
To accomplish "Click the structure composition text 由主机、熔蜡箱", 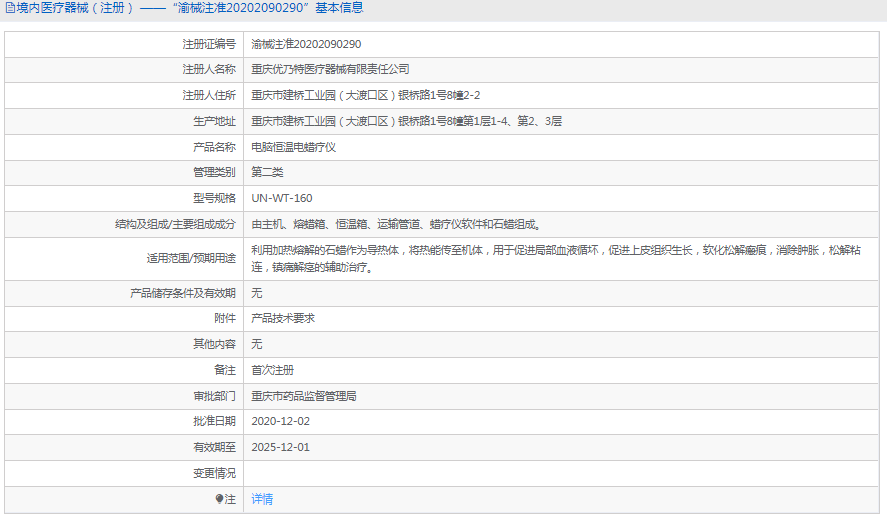I will (x=396, y=224).
